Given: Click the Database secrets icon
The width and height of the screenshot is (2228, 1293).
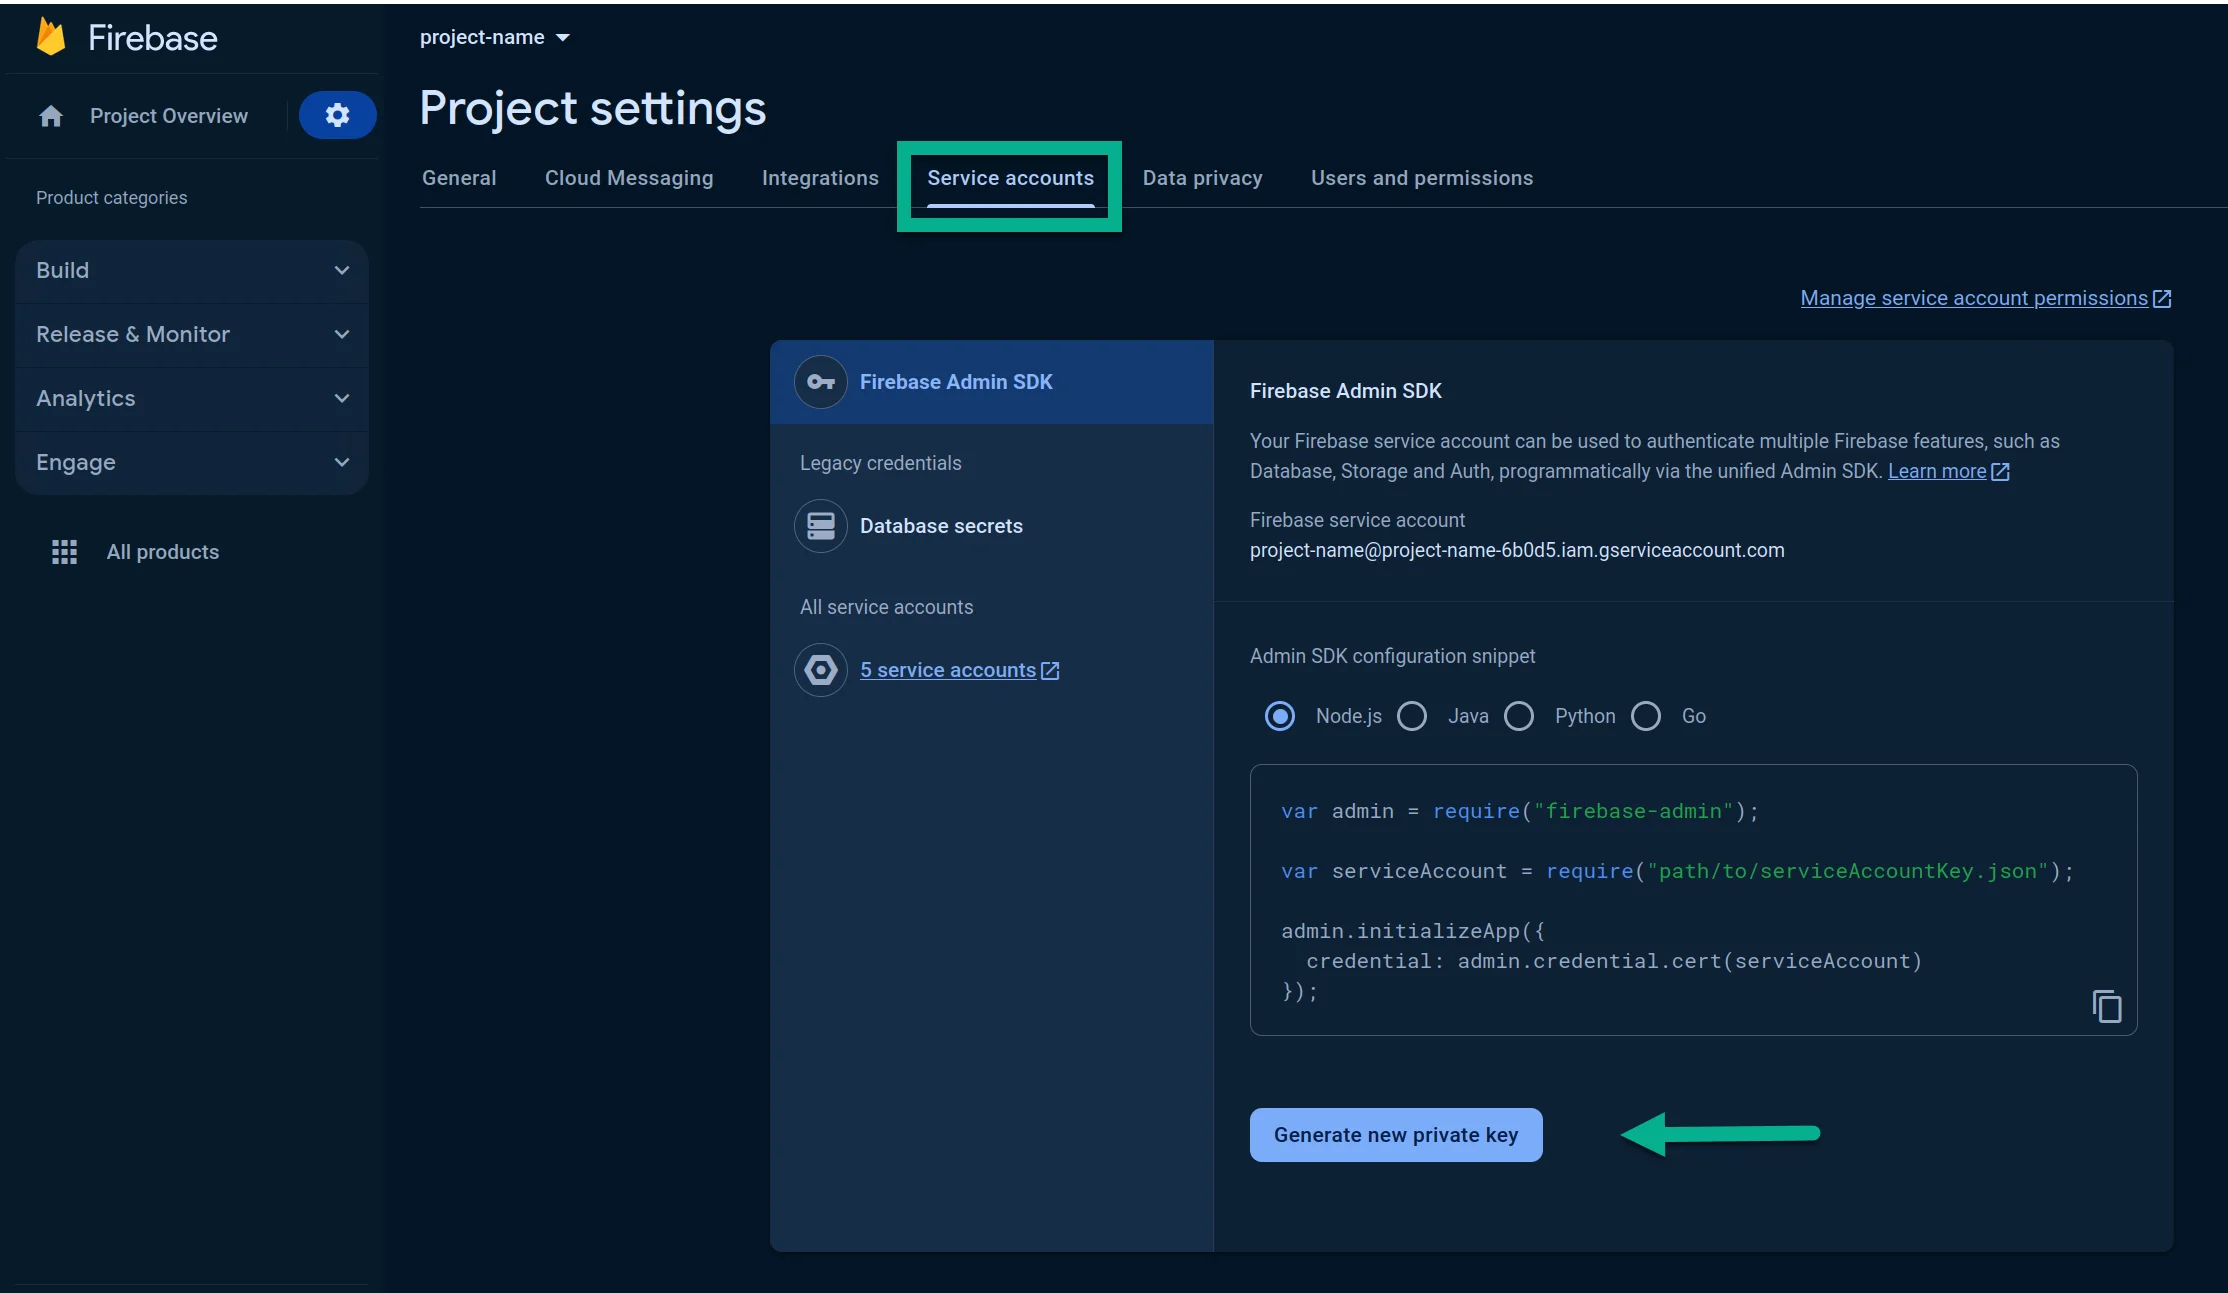Looking at the screenshot, I should (821, 526).
